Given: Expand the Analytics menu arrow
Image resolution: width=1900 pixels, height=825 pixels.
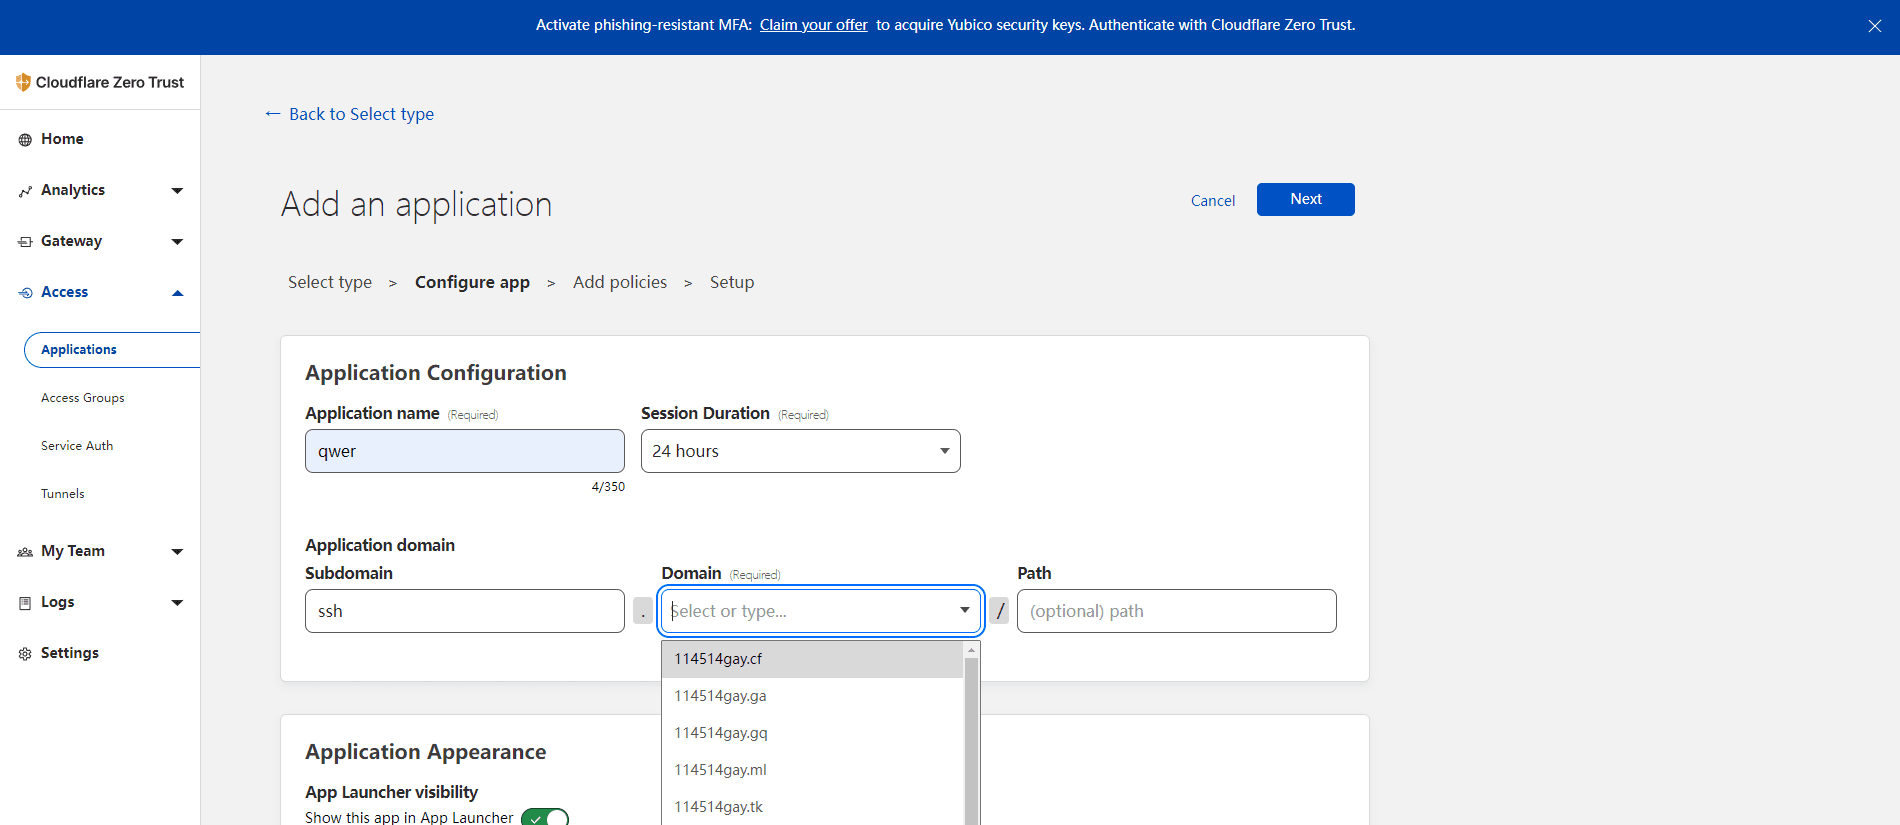Looking at the screenshot, I should (x=177, y=191).
